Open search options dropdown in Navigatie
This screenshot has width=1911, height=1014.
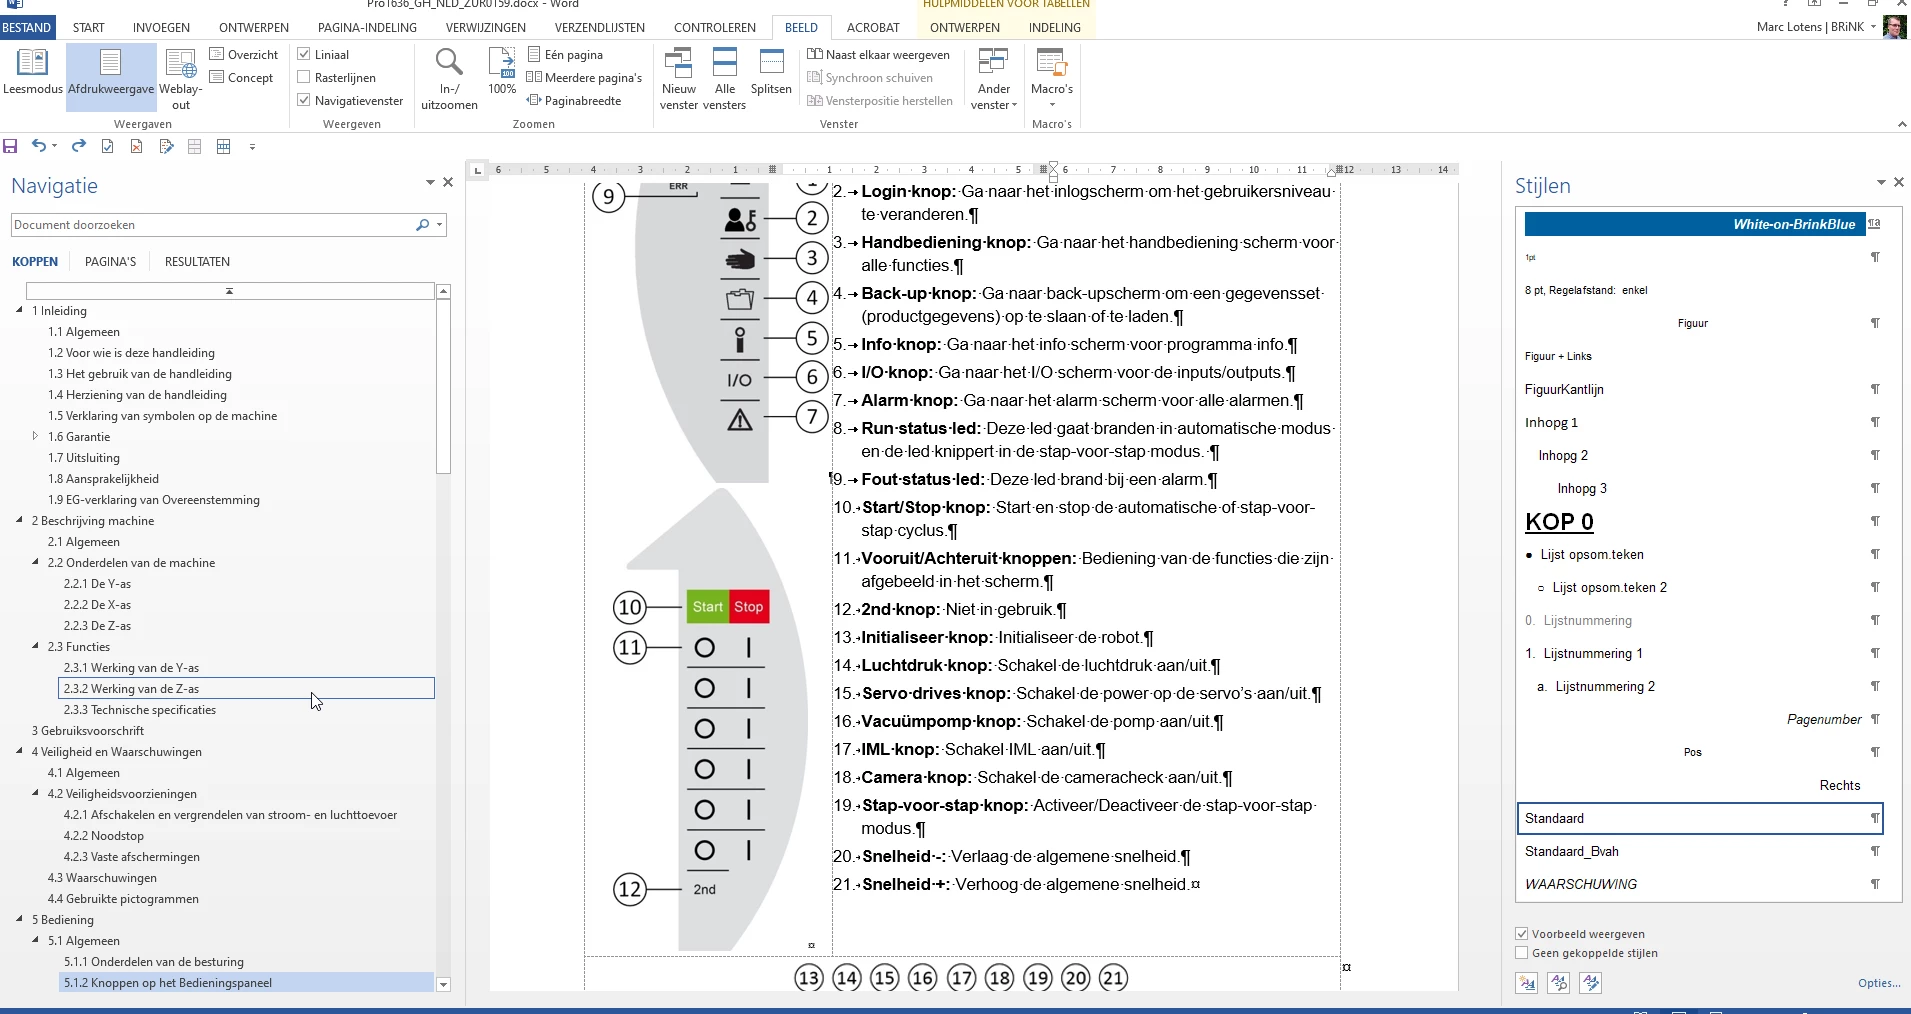click(x=439, y=225)
